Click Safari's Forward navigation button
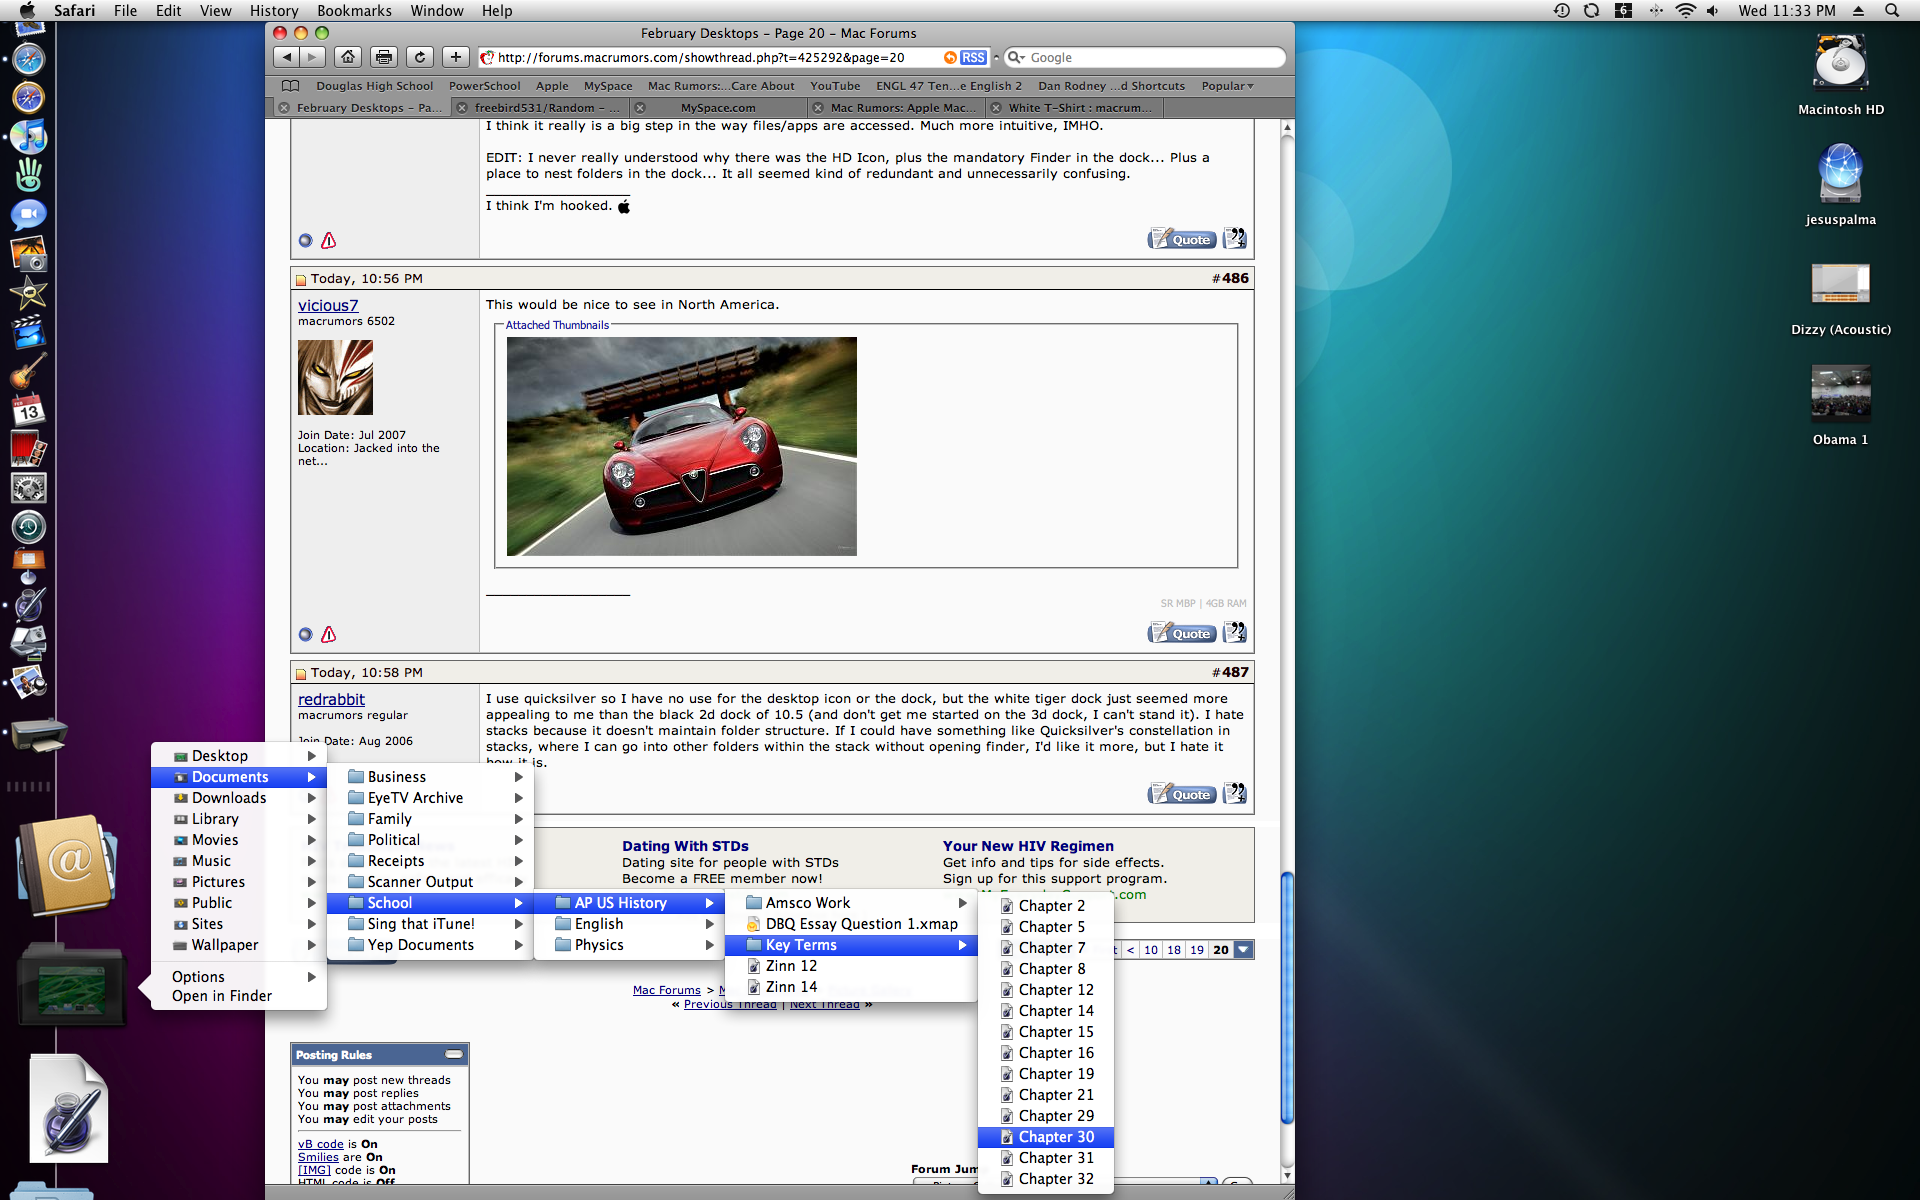The image size is (1920, 1200). point(313,57)
